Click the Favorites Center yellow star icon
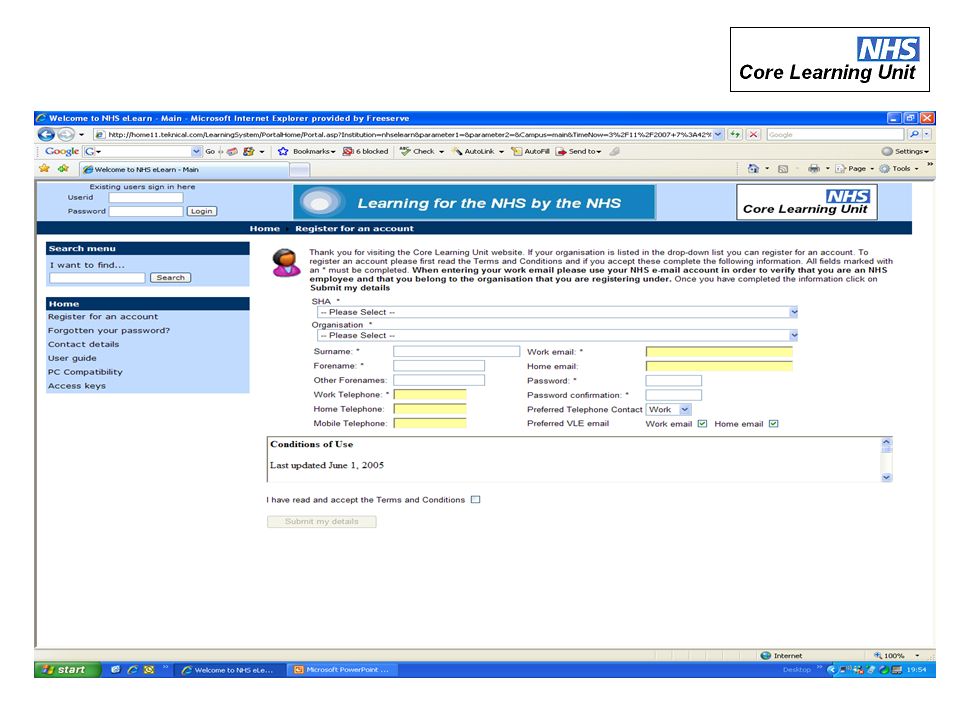Screen dimensions: 960x720 point(44,168)
